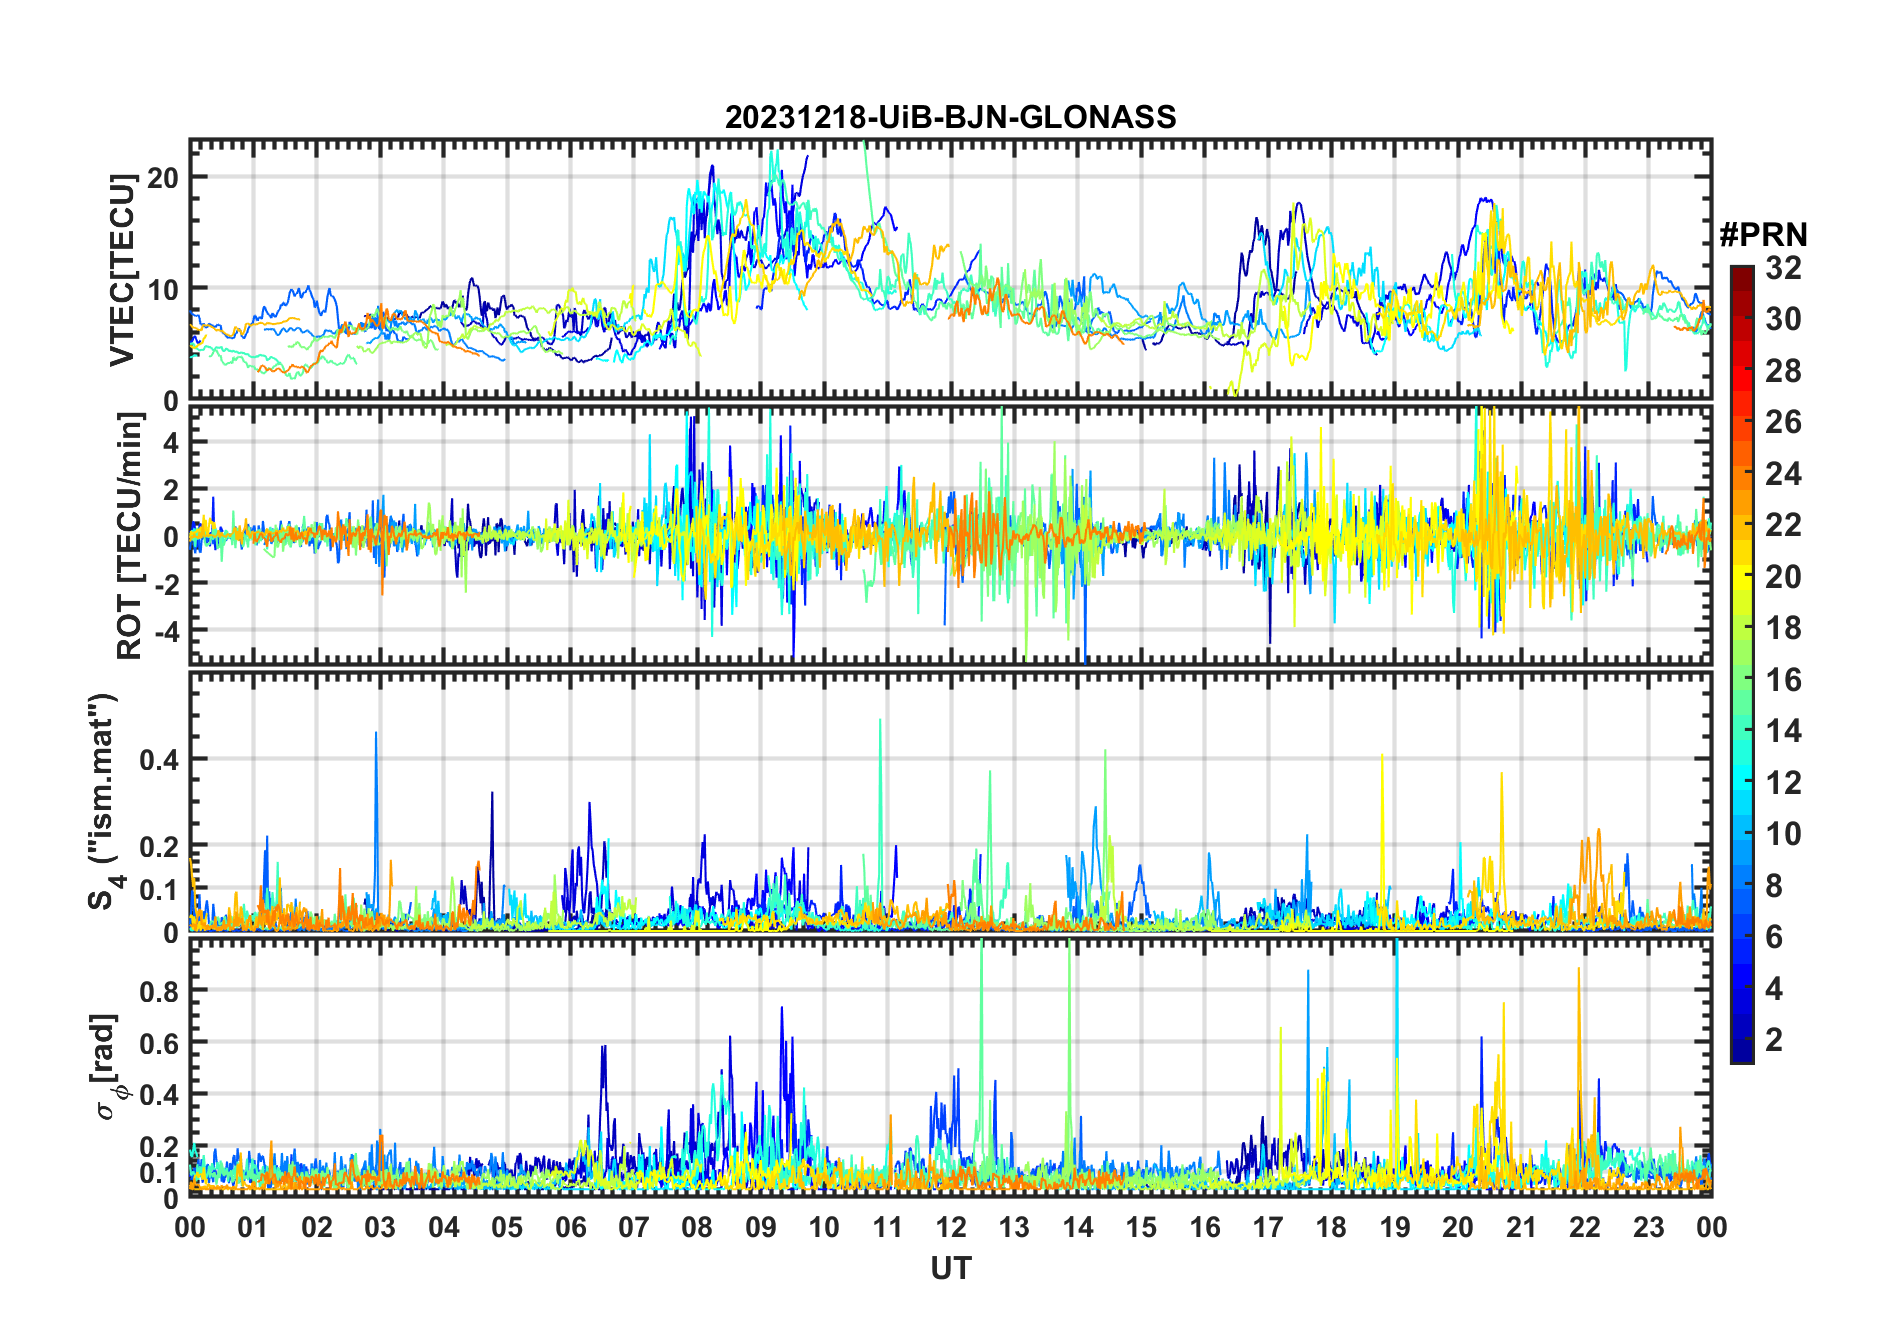
Task: Click sigma phi tick label 0.8
Action: click(x=160, y=991)
